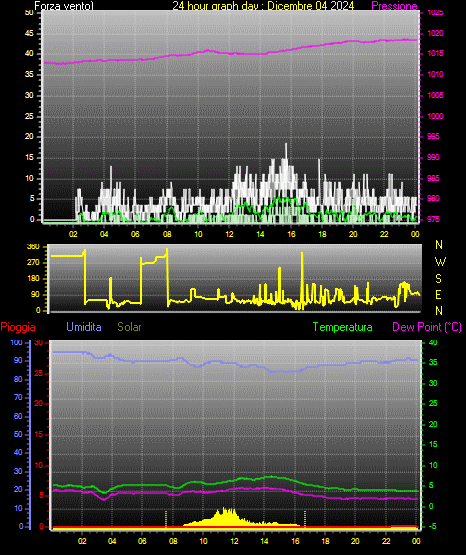The image size is (466, 555).
Task: Click the Pressione legend label
Action: 394,6
